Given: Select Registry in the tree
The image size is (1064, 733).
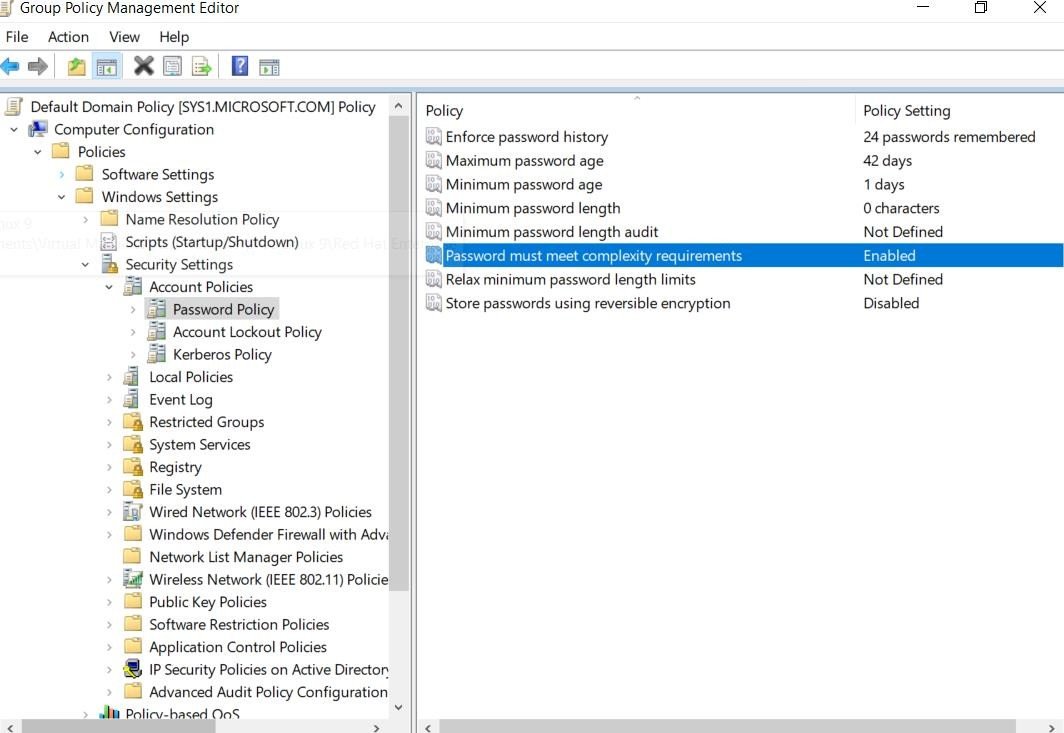Looking at the screenshot, I should coord(175,467).
